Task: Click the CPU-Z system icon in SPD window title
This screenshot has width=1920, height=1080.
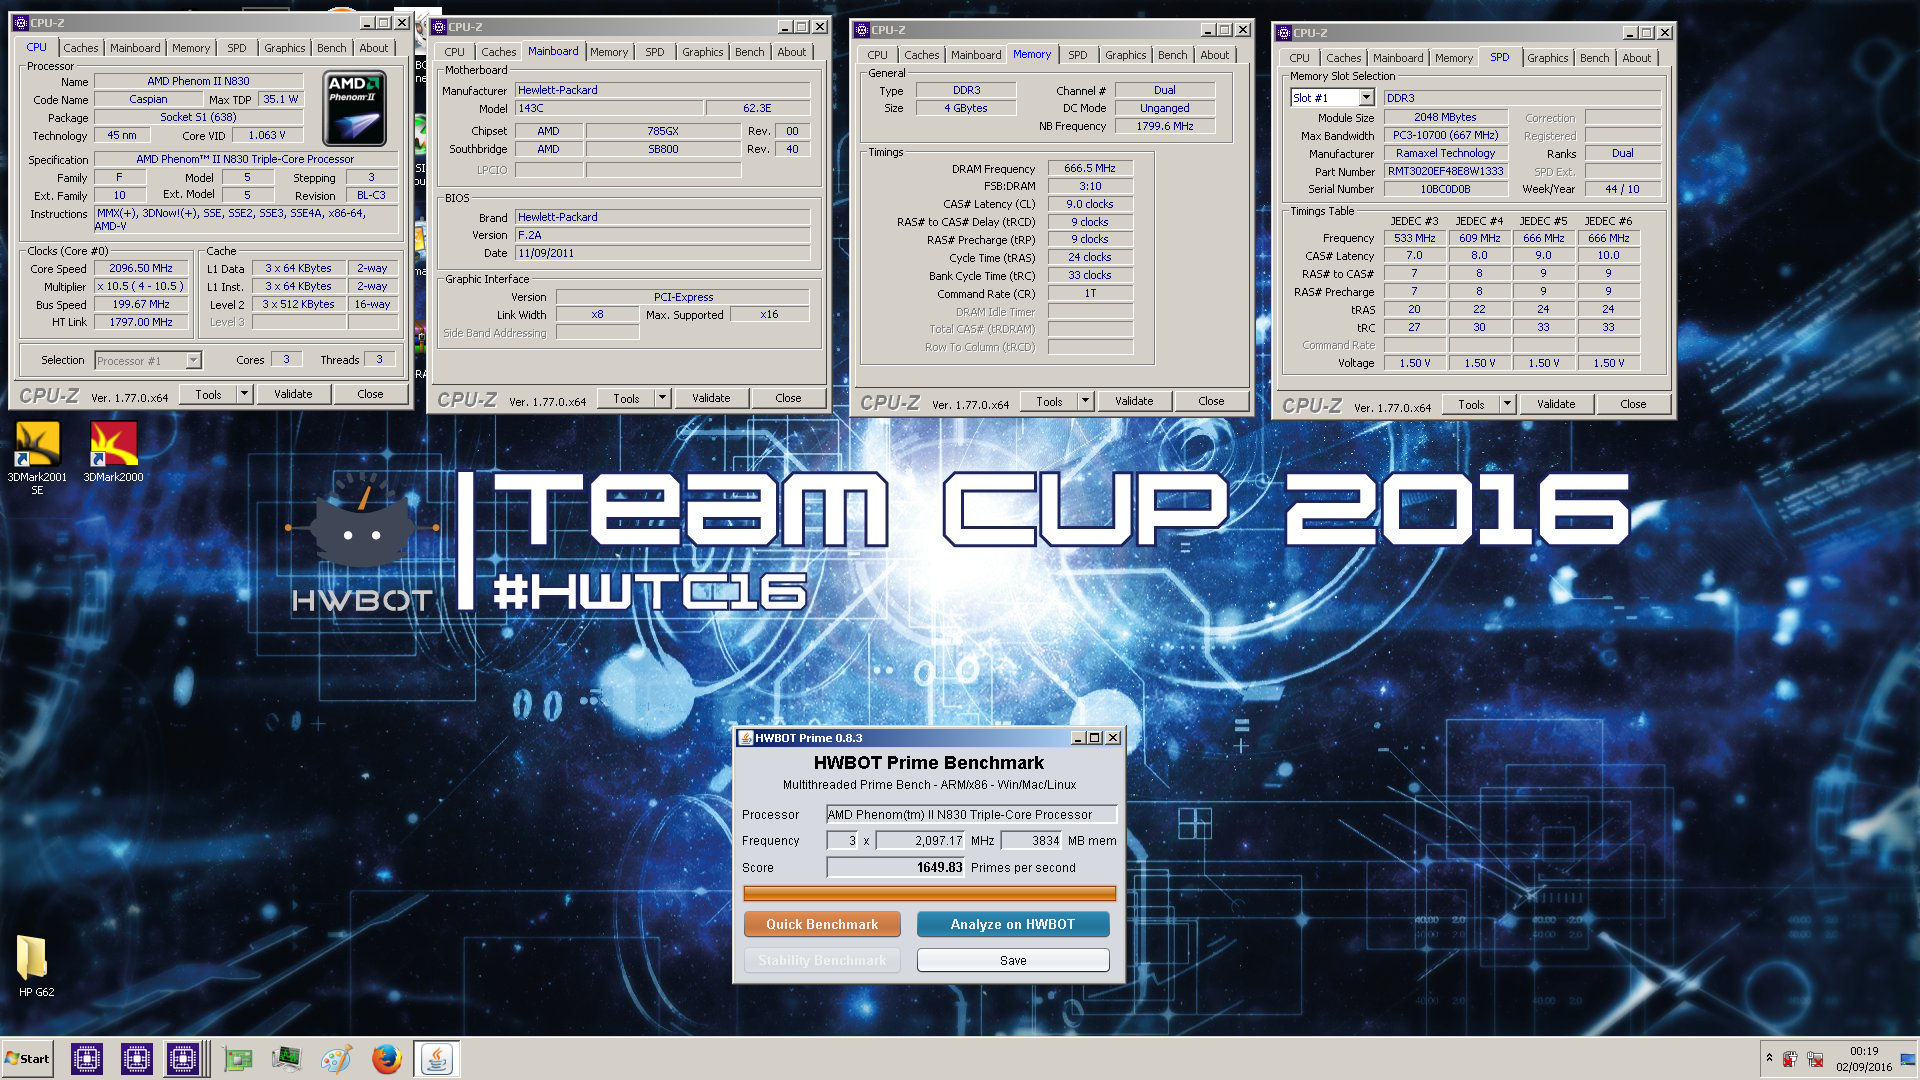Action: click(1284, 33)
